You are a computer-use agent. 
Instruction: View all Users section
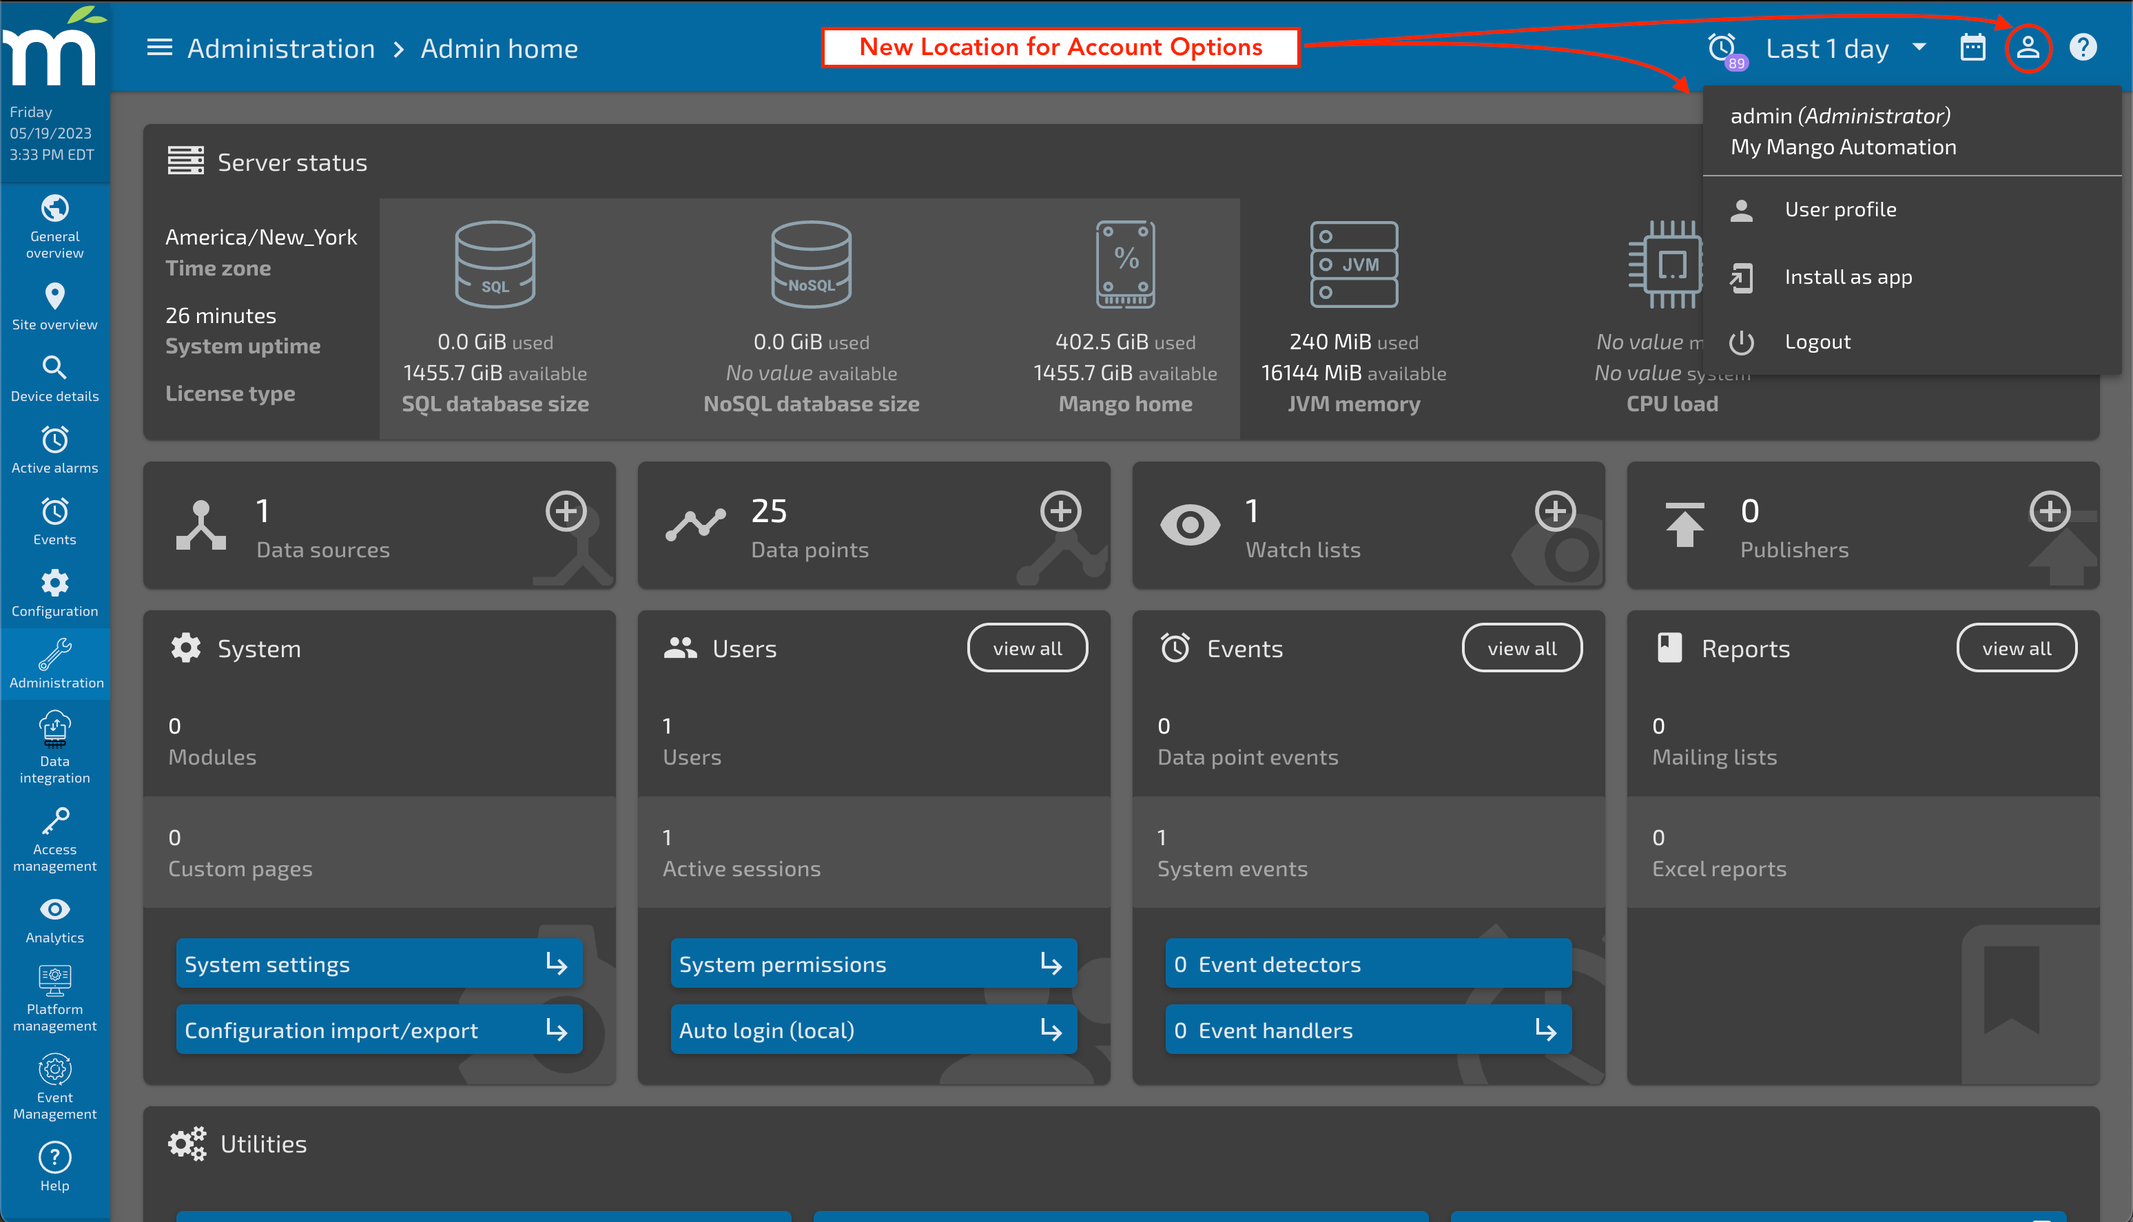click(1025, 646)
